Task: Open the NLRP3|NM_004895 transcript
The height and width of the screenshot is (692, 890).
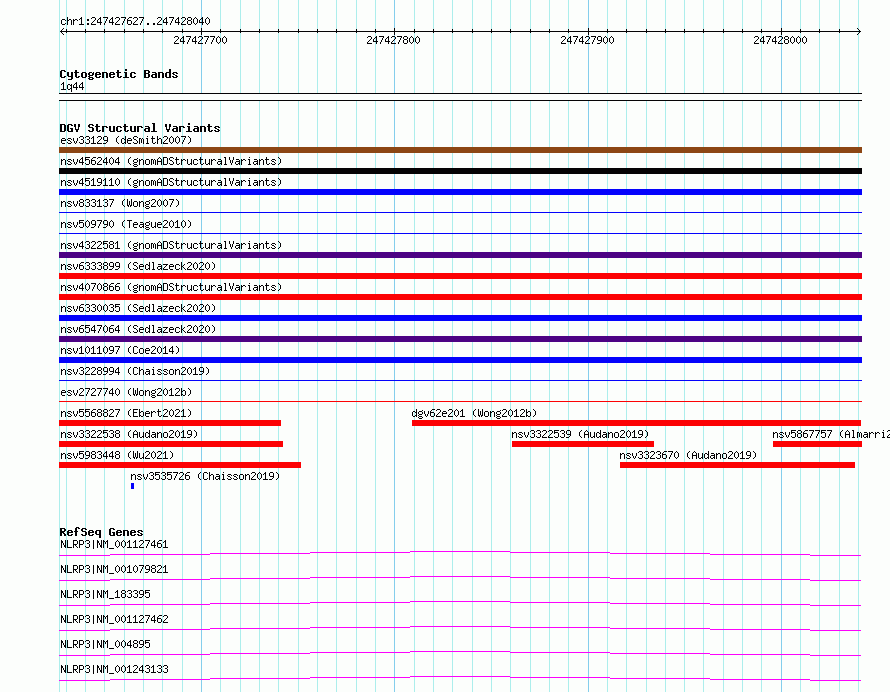Action: pos(105,644)
